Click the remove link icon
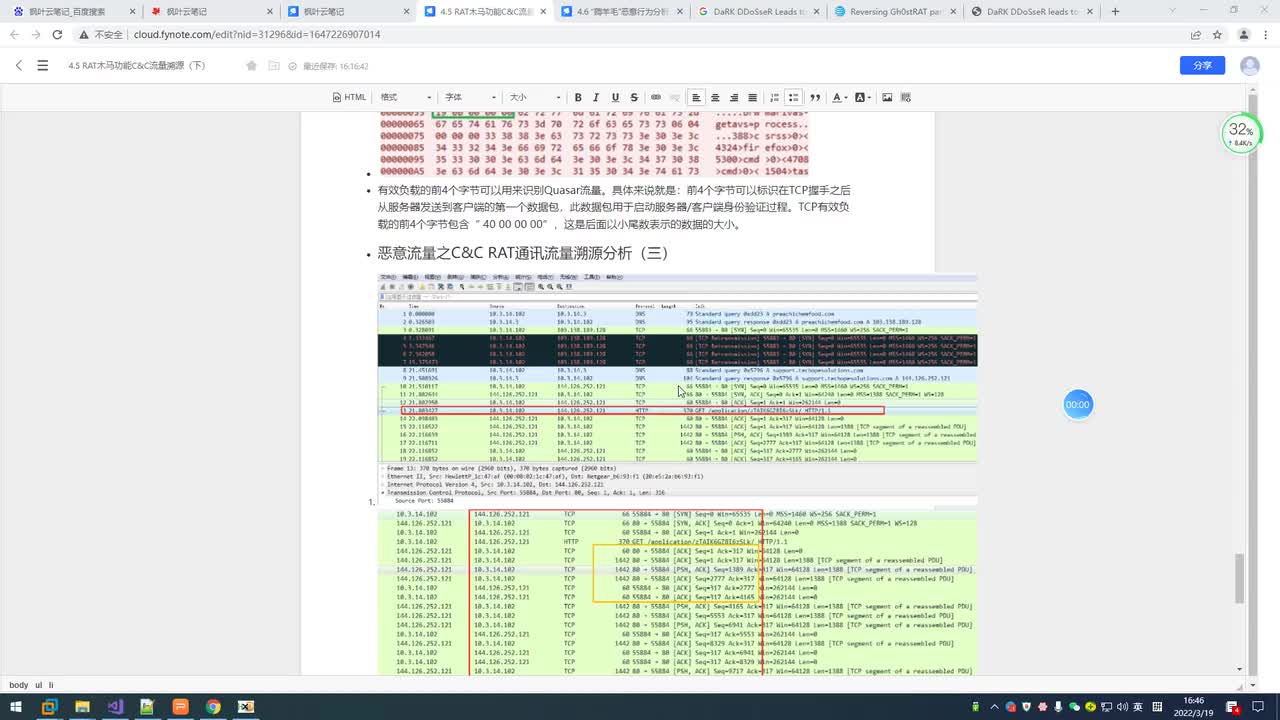Viewport: 1280px width, 720px height. pyautogui.click(x=674, y=97)
